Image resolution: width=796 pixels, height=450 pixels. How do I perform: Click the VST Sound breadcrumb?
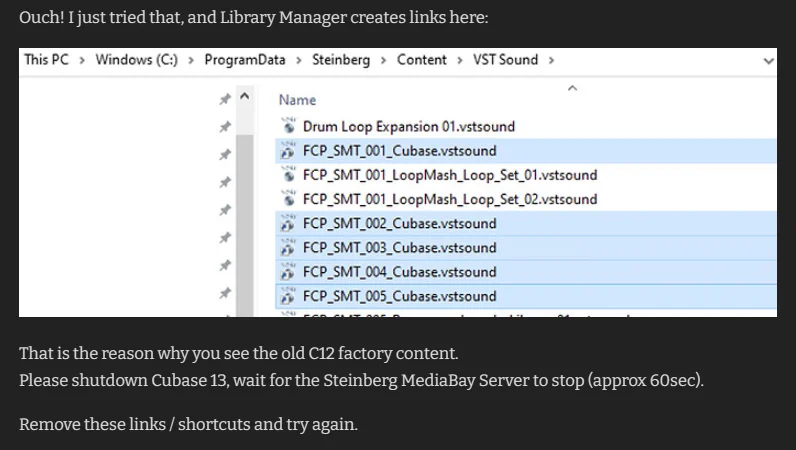(506, 60)
